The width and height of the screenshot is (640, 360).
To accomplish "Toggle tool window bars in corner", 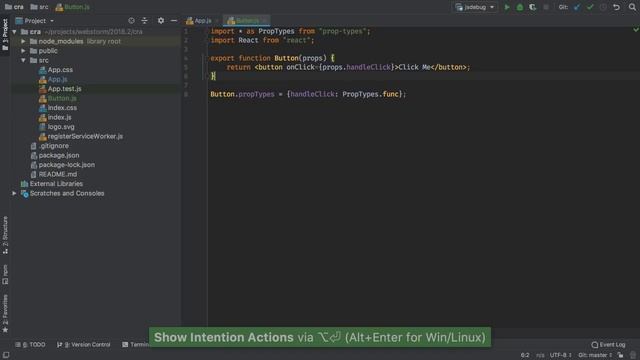I will pyautogui.click(x=6, y=355).
